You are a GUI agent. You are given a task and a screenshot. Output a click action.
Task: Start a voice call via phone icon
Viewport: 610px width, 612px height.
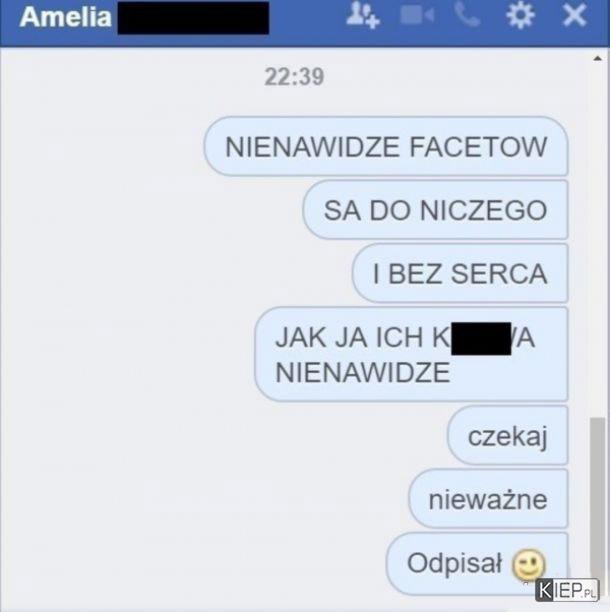click(467, 16)
